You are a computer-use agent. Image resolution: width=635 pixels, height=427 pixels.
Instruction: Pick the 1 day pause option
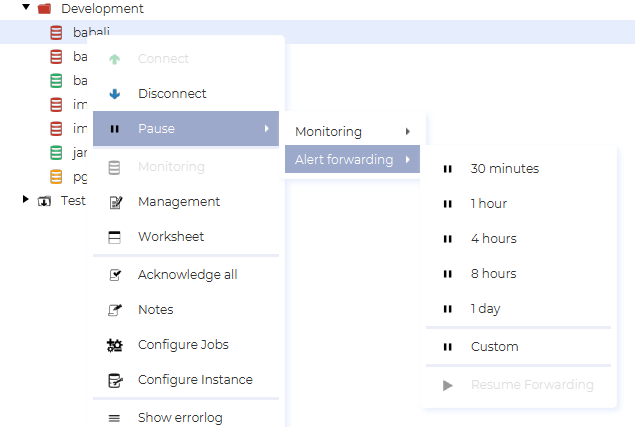point(485,309)
